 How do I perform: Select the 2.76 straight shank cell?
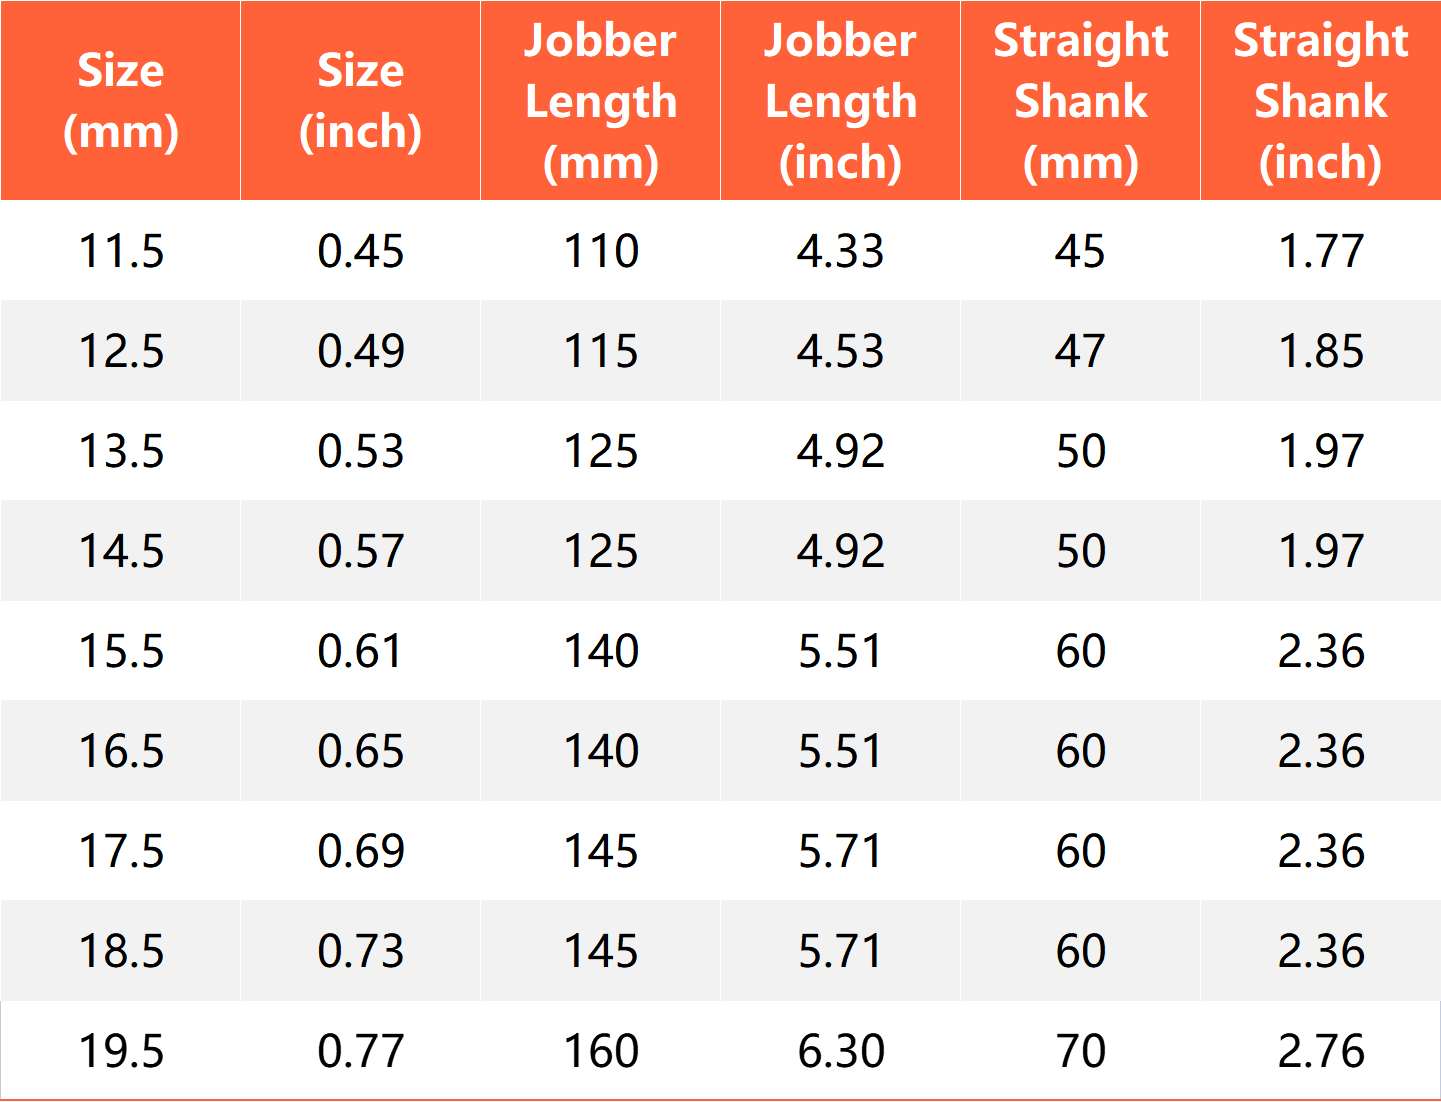coord(1321,1051)
